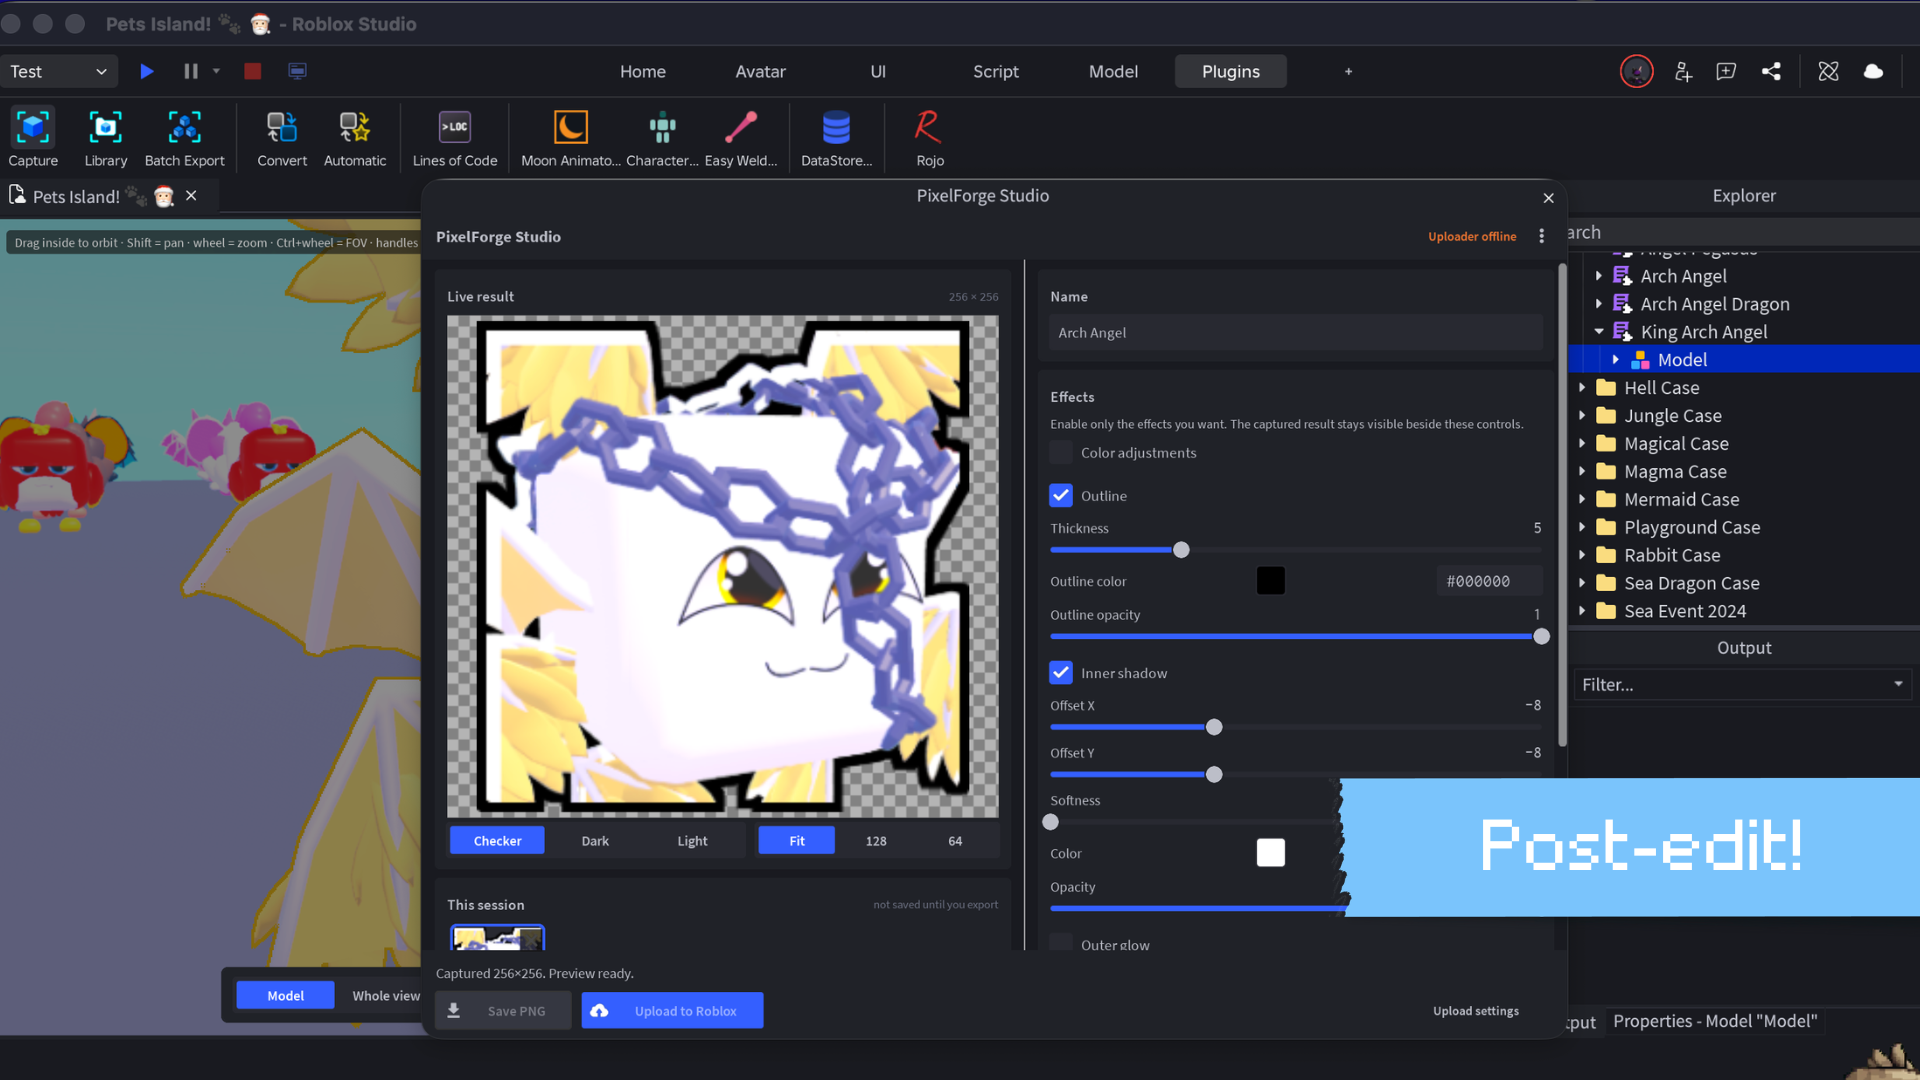Enable the Outer glow checkbox

pyautogui.click(x=1061, y=943)
